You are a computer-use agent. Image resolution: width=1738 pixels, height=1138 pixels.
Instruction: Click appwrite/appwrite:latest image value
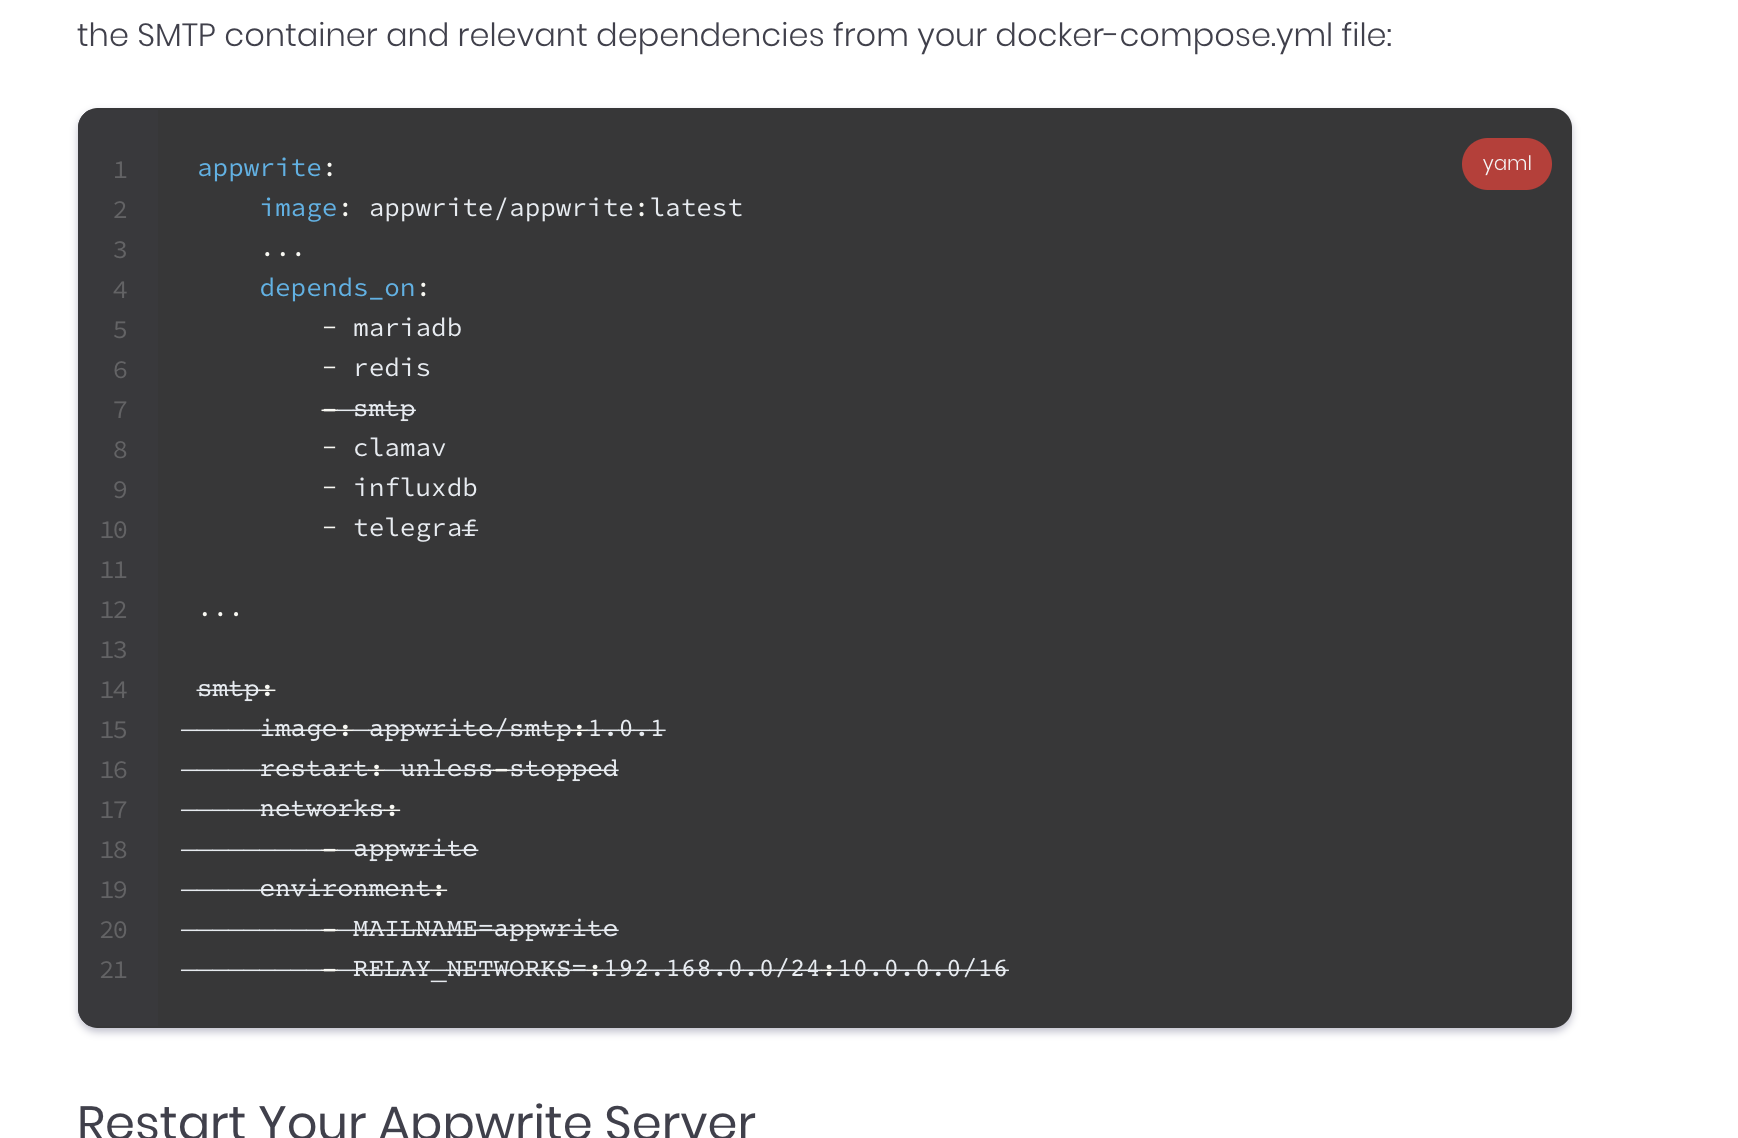pyautogui.click(x=556, y=208)
